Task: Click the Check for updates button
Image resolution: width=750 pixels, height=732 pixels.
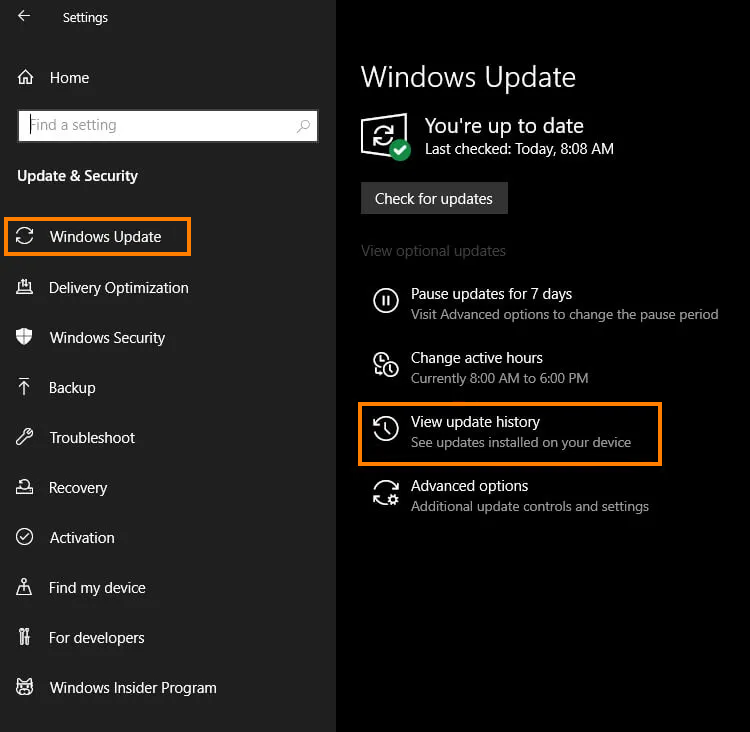Action: (x=434, y=198)
